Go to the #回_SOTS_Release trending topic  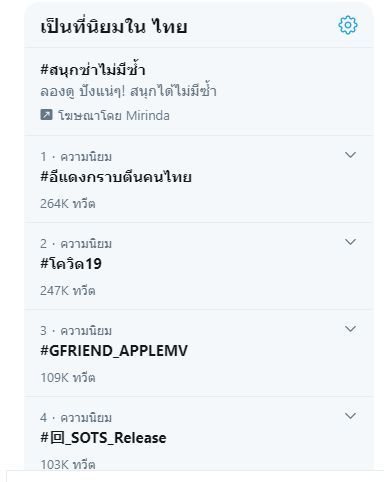coord(103,438)
